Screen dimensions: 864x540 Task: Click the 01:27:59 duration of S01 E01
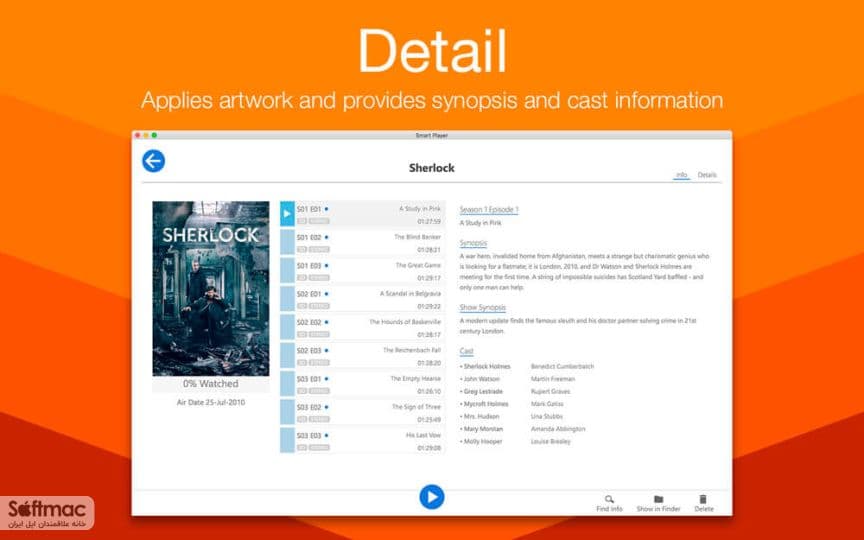point(429,221)
